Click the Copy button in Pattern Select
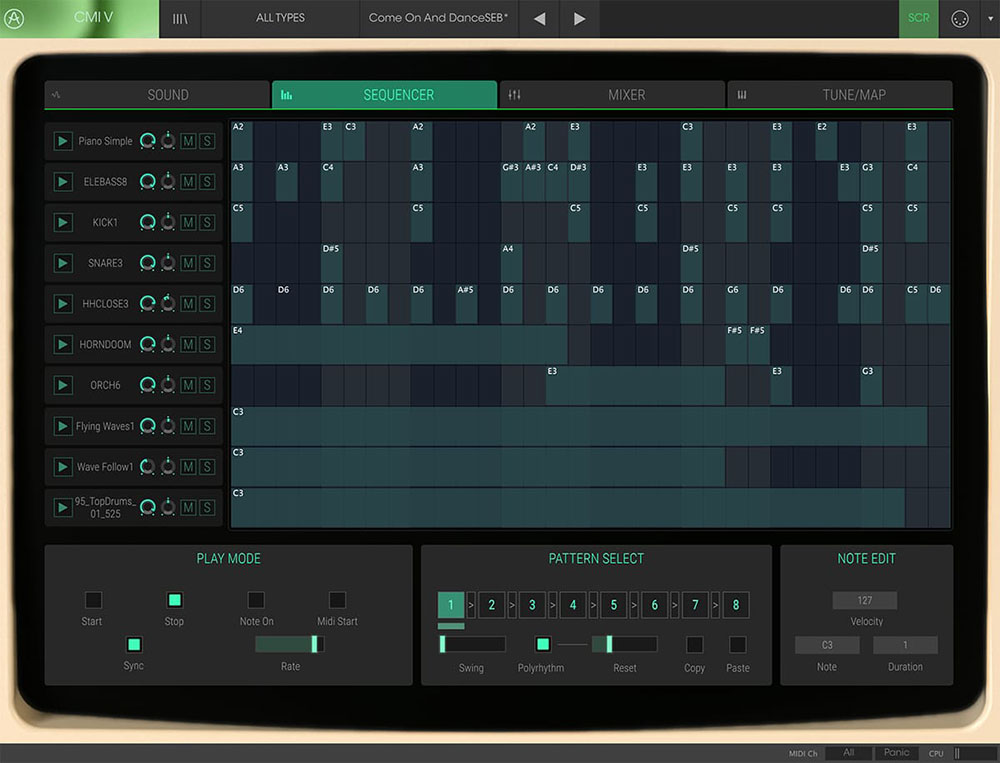Viewport: 1000px width, 763px height. pos(694,645)
